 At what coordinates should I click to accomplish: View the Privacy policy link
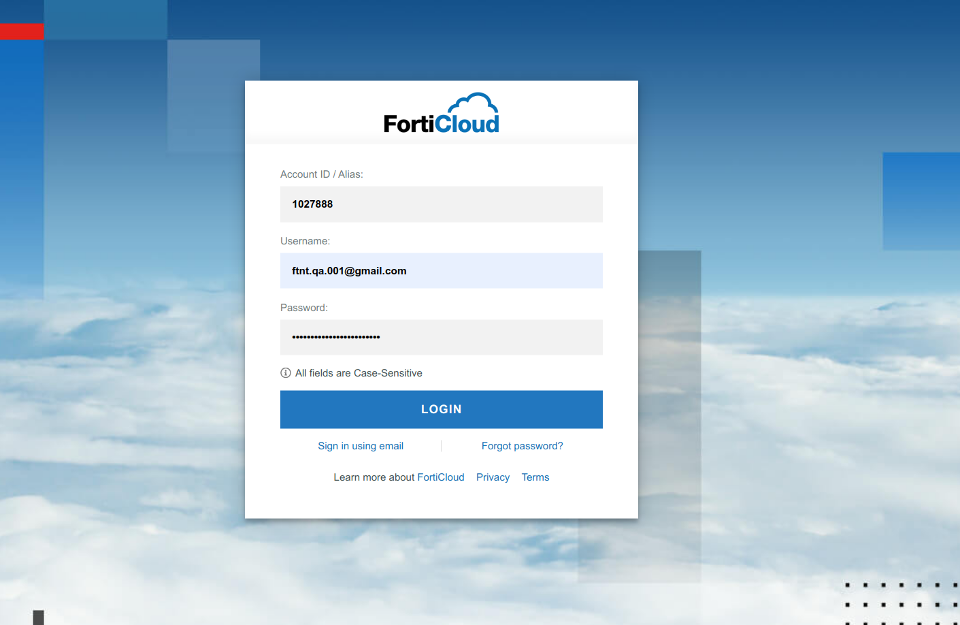[x=492, y=477]
